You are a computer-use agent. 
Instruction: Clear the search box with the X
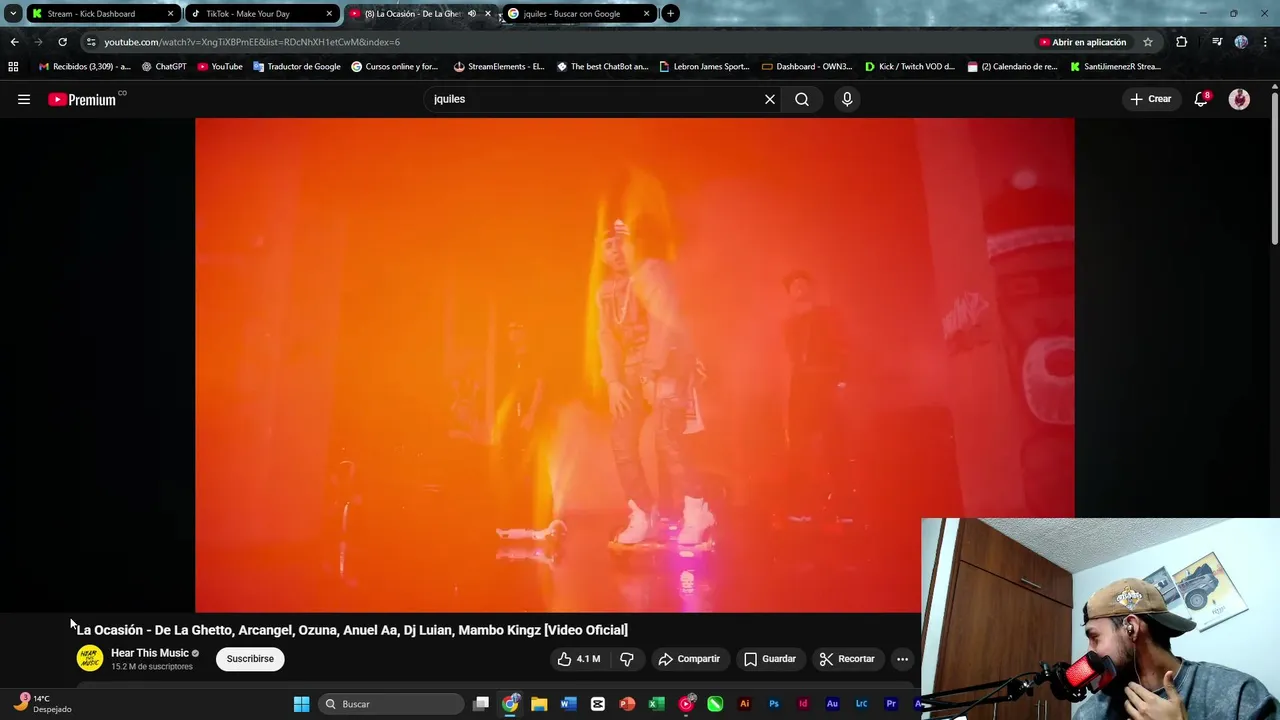pyautogui.click(x=770, y=99)
